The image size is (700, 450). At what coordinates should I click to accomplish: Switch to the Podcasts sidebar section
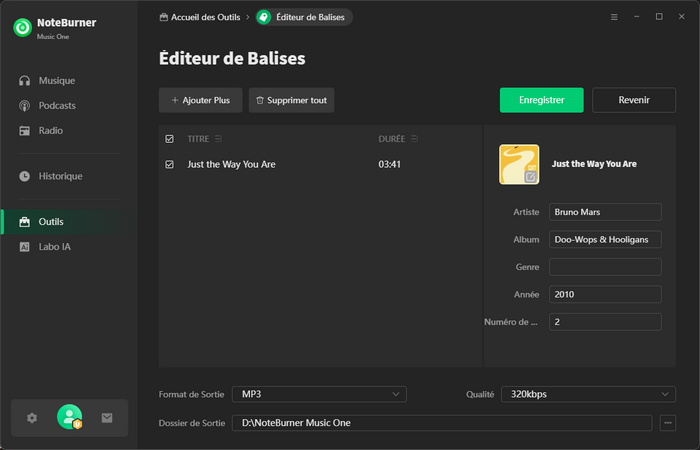[57, 105]
